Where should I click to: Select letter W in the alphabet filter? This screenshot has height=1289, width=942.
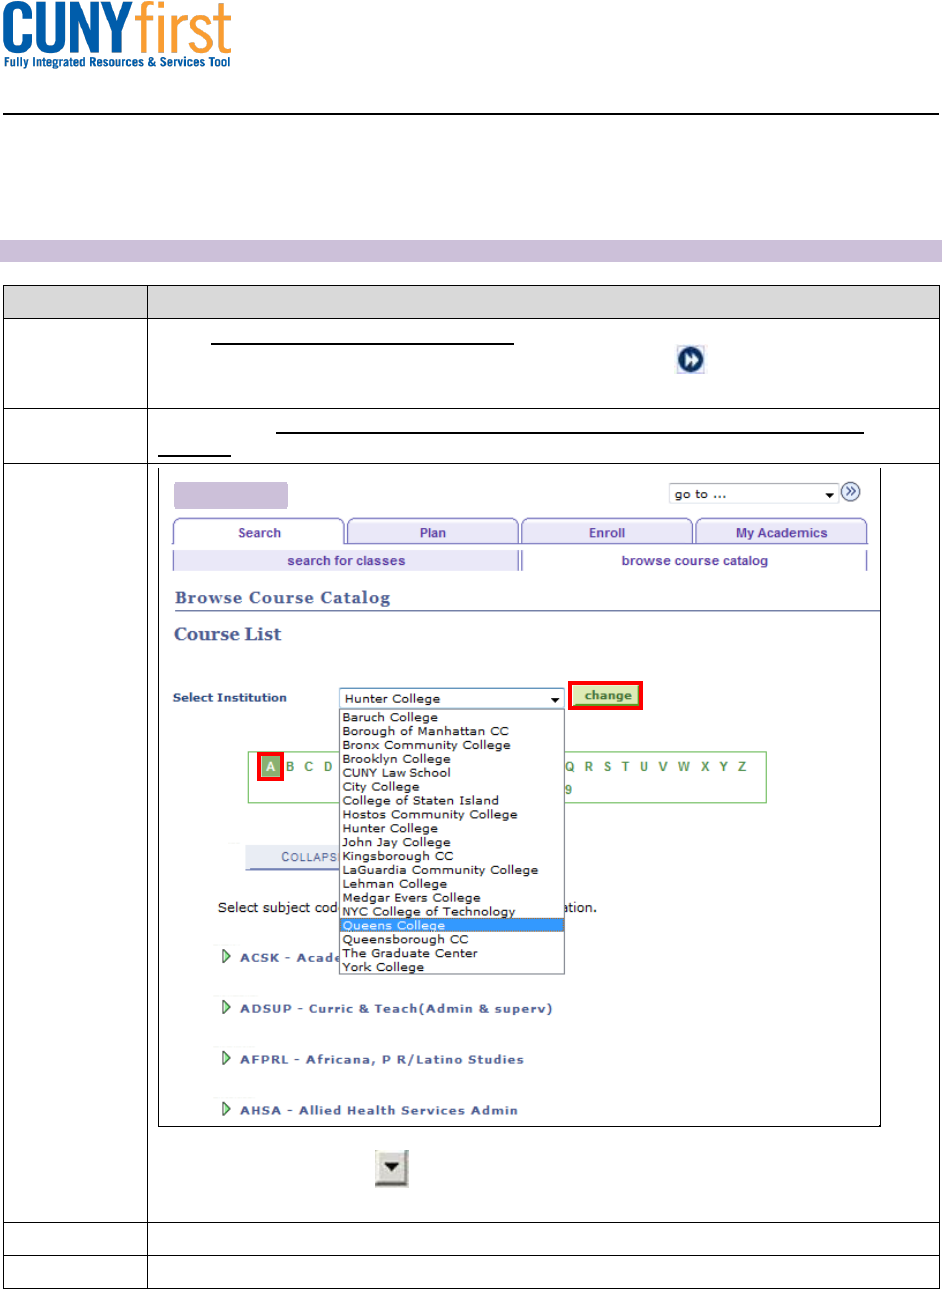pos(684,767)
